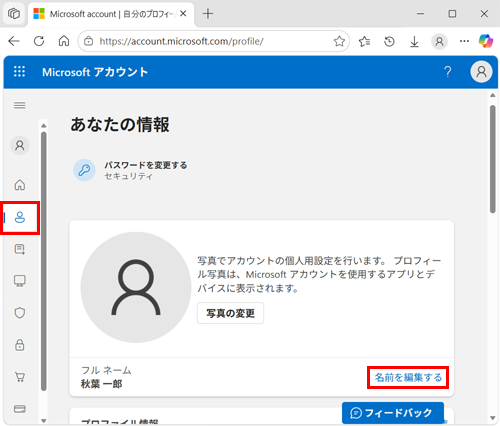Viewport: 500px width, 426px height.
Task: Go to the browser Home icon
Action: point(64,41)
